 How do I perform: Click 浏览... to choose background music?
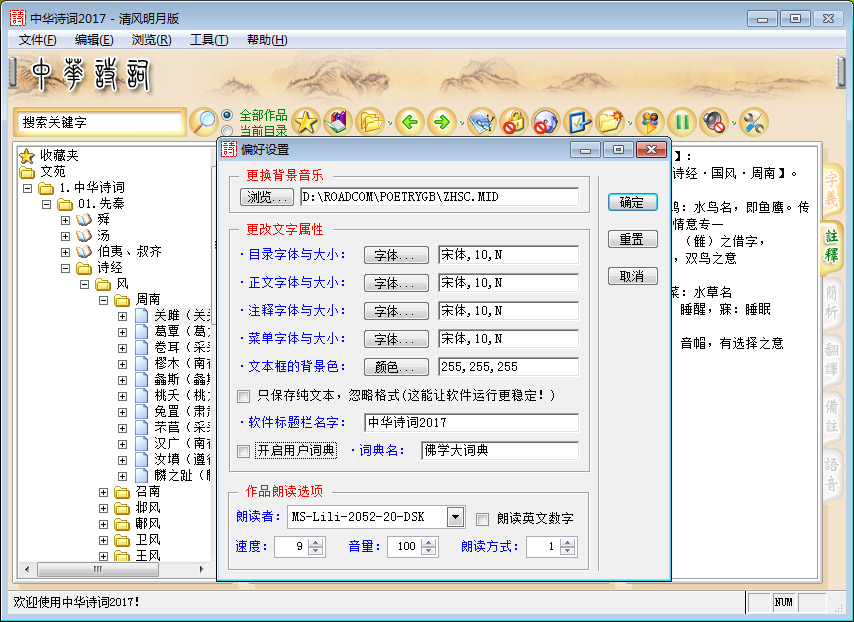point(267,197)
